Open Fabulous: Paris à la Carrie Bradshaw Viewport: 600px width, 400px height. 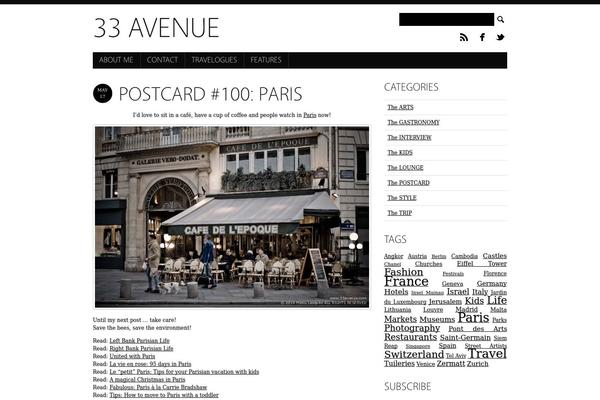coord(158,387)
